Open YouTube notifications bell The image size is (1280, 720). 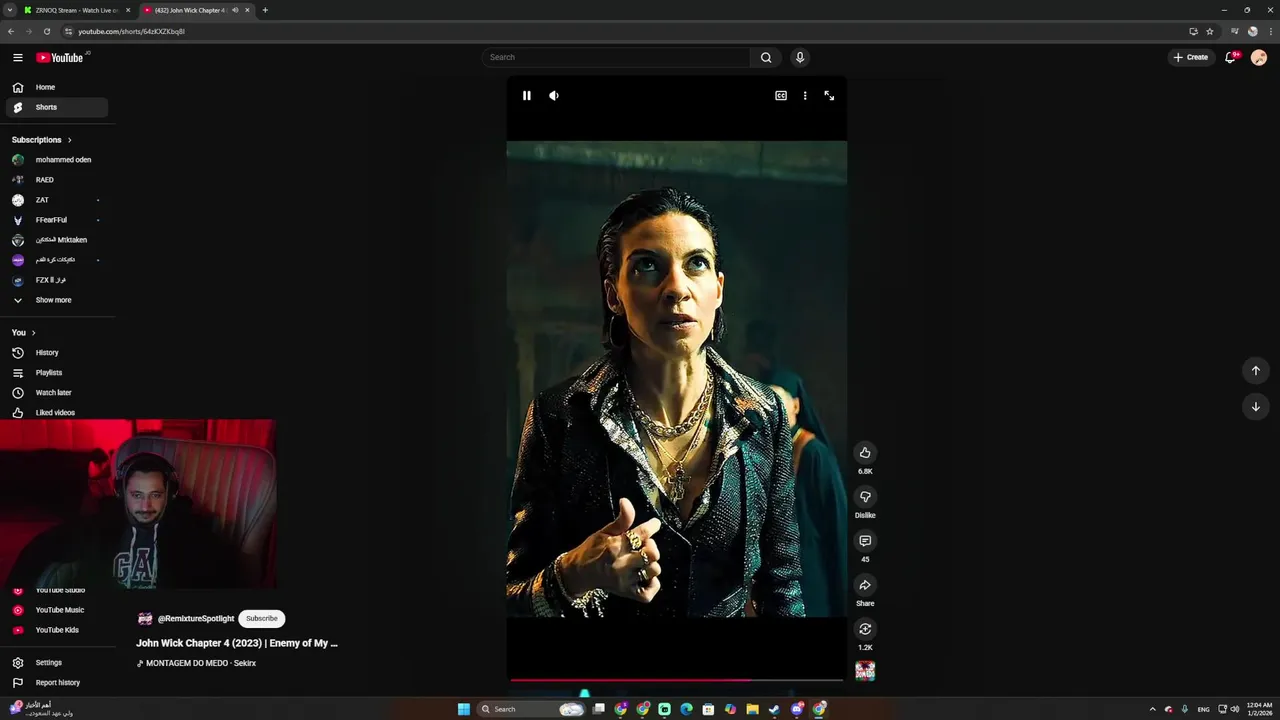[x=1231, y=57]
